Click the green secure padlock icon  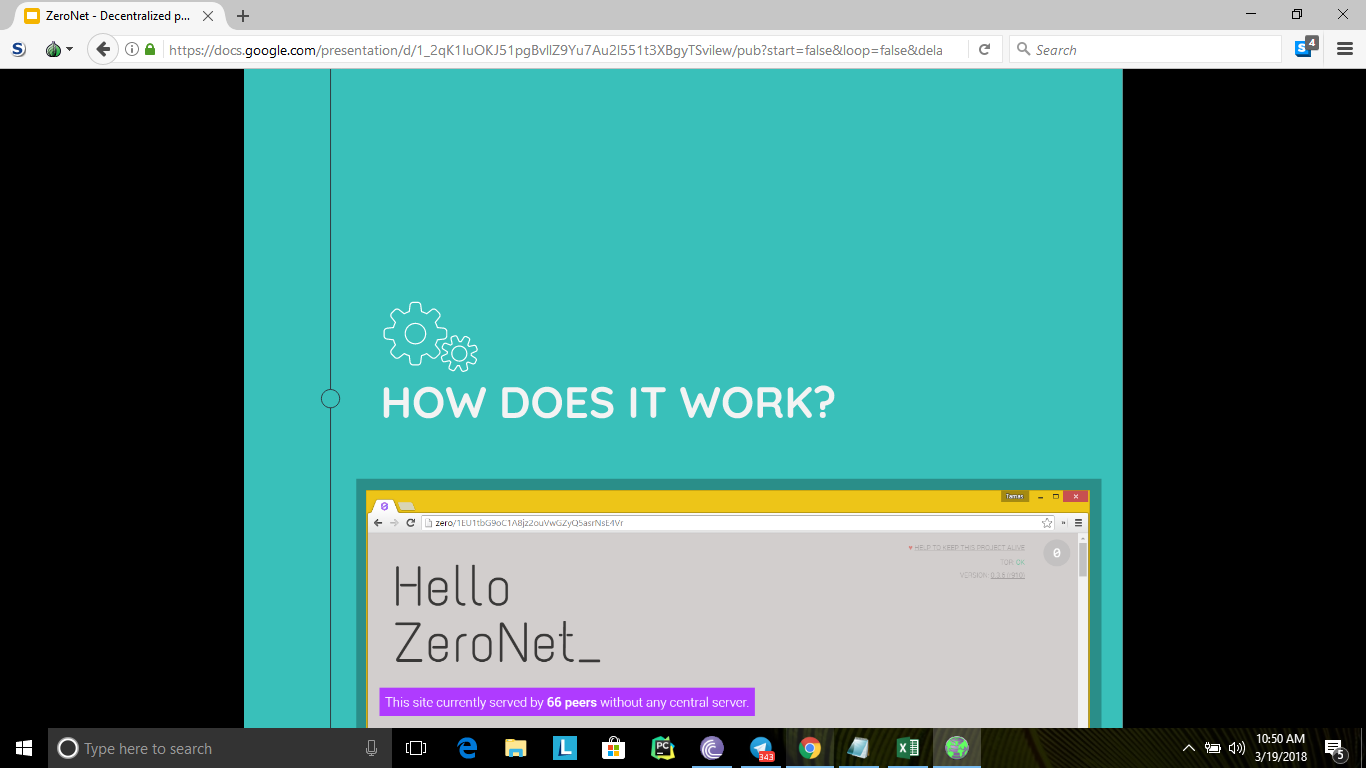coord(150,49)
